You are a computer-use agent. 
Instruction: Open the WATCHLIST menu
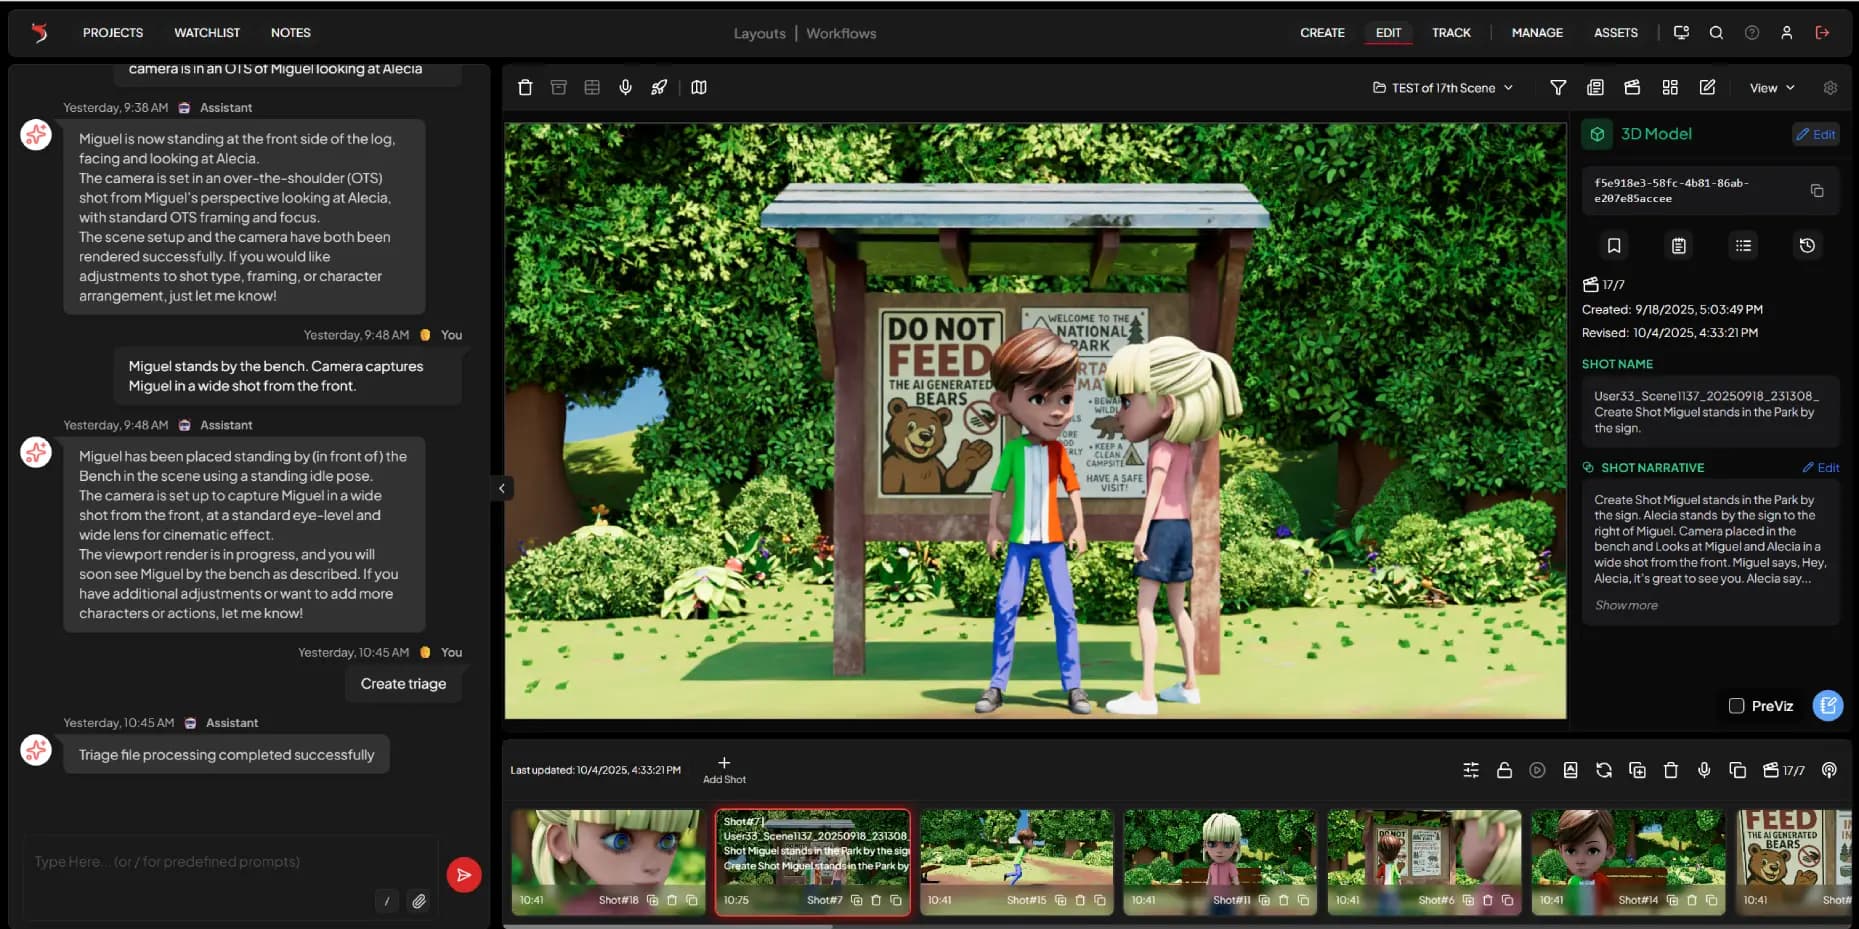click(207, 33)
